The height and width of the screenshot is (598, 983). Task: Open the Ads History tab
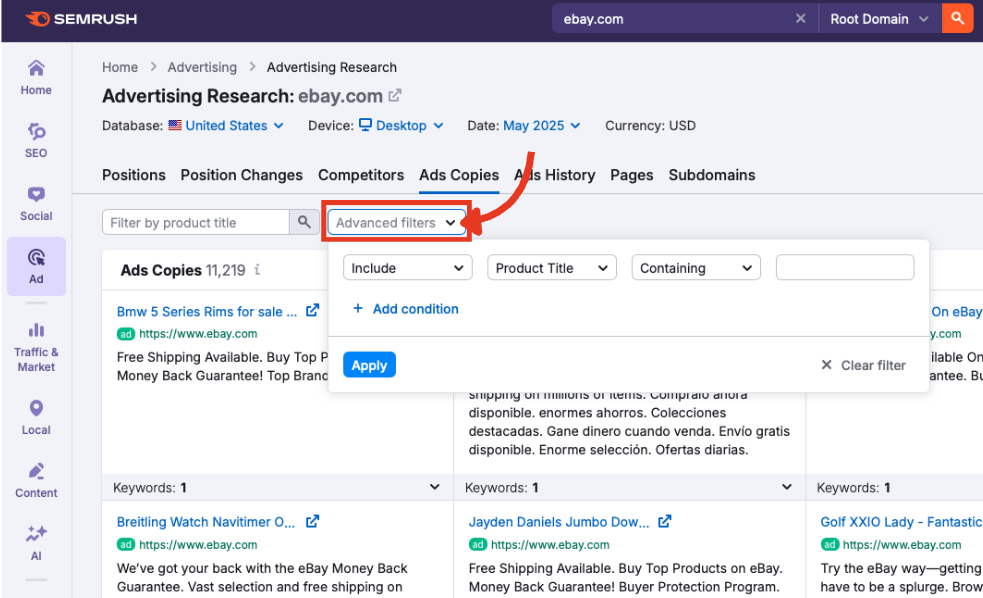(x=555, y=175)
